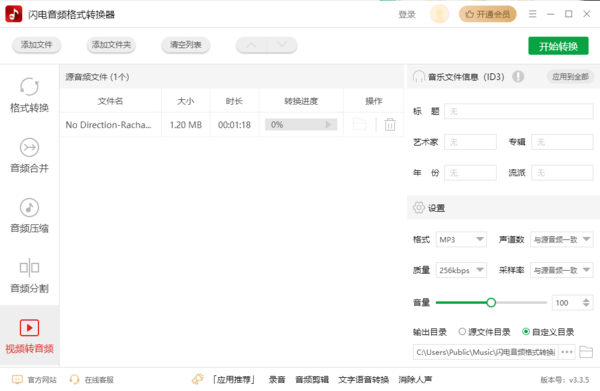Open the 质量 256kbps dropdown

click(461, 270)
